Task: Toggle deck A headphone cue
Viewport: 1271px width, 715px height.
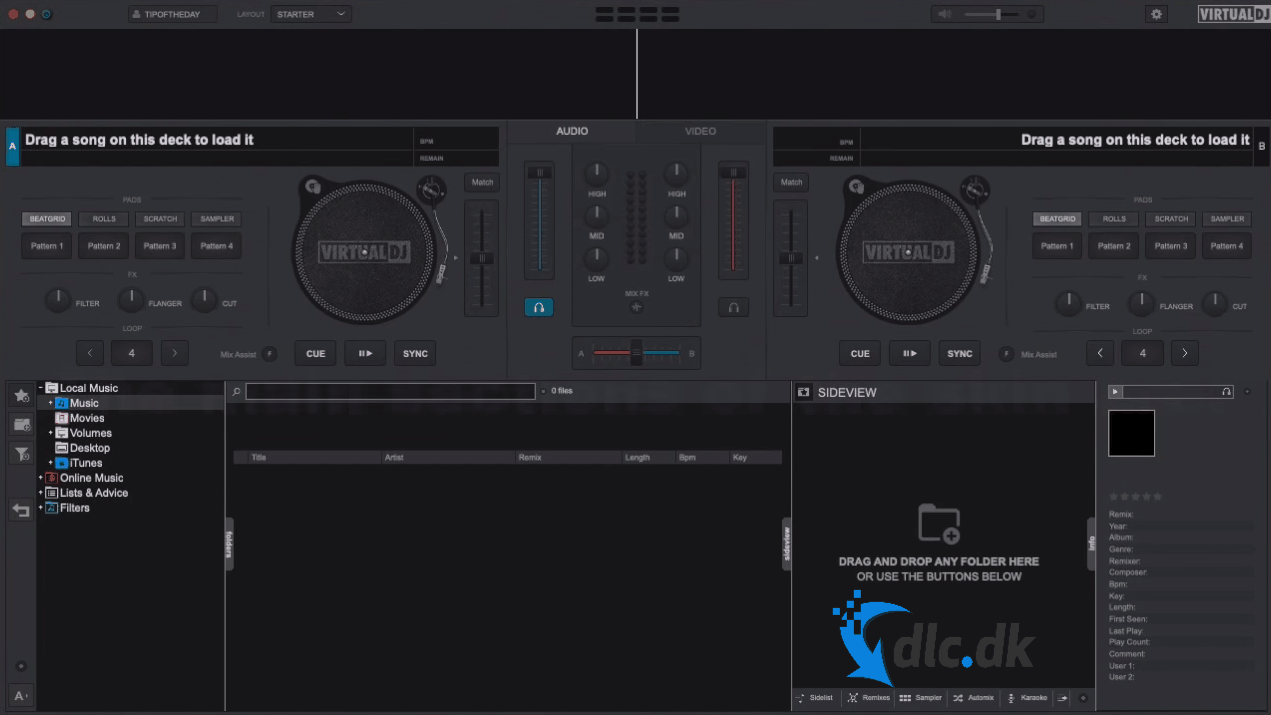Action: click(x=538, y=307)
